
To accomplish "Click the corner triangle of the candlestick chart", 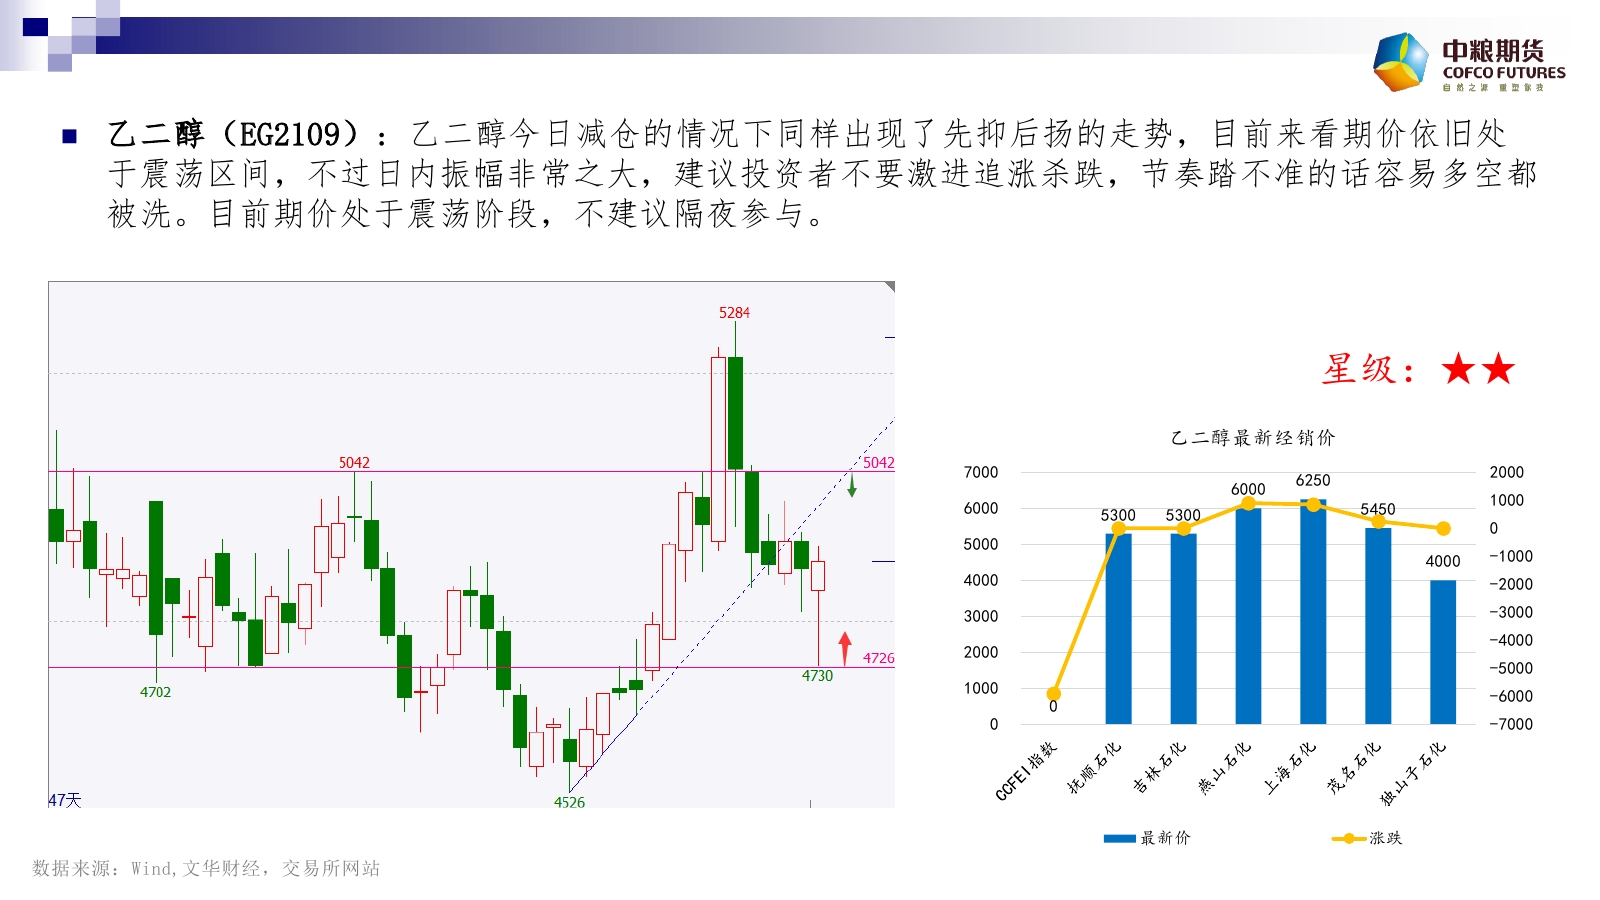I will (889, 287).
